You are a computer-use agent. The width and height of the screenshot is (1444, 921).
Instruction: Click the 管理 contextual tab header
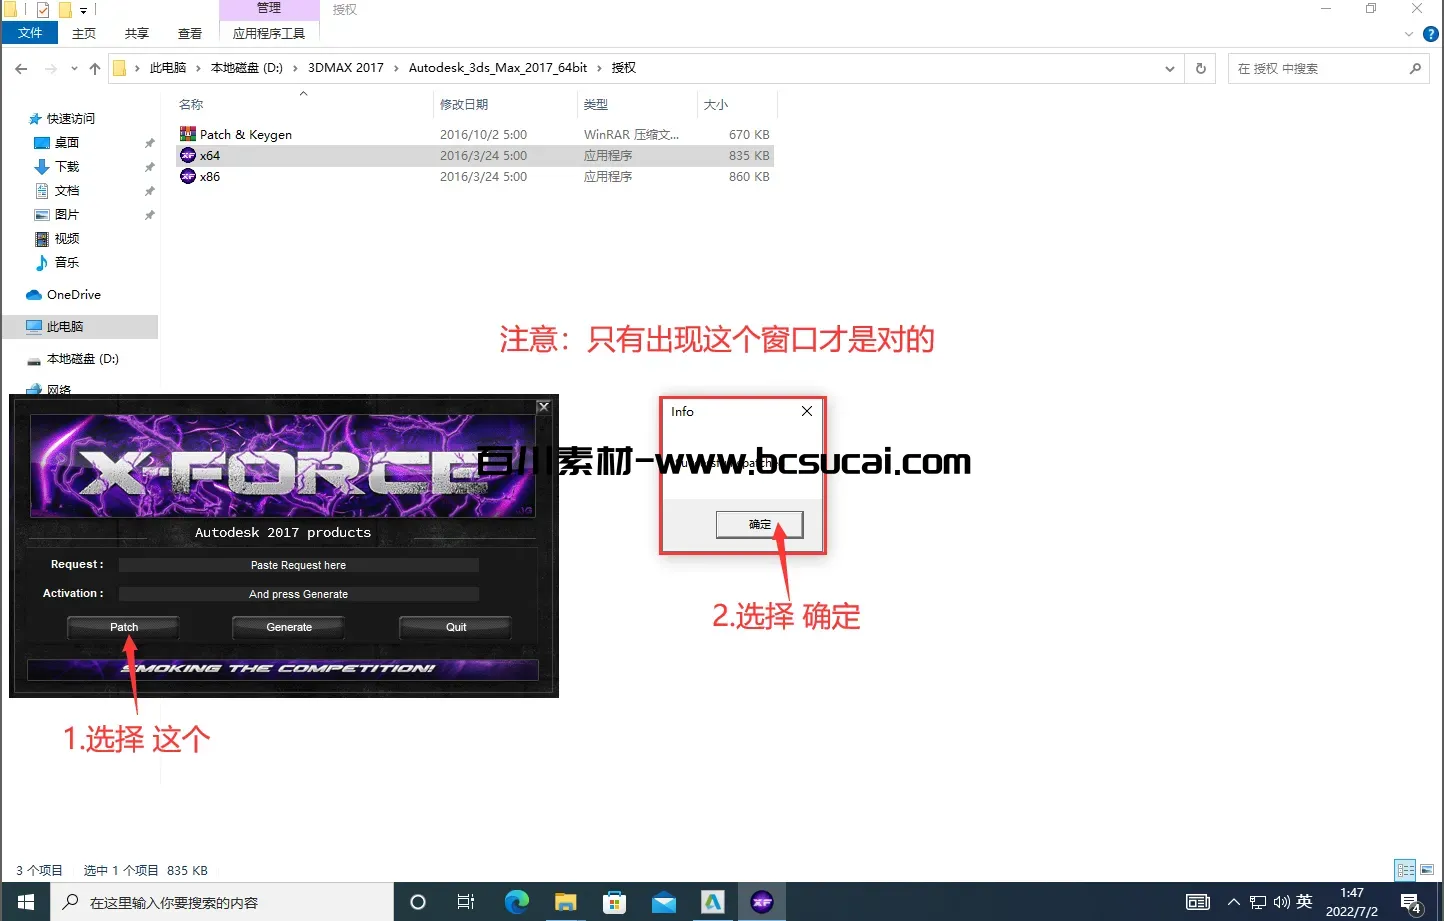tap(269, 8)
